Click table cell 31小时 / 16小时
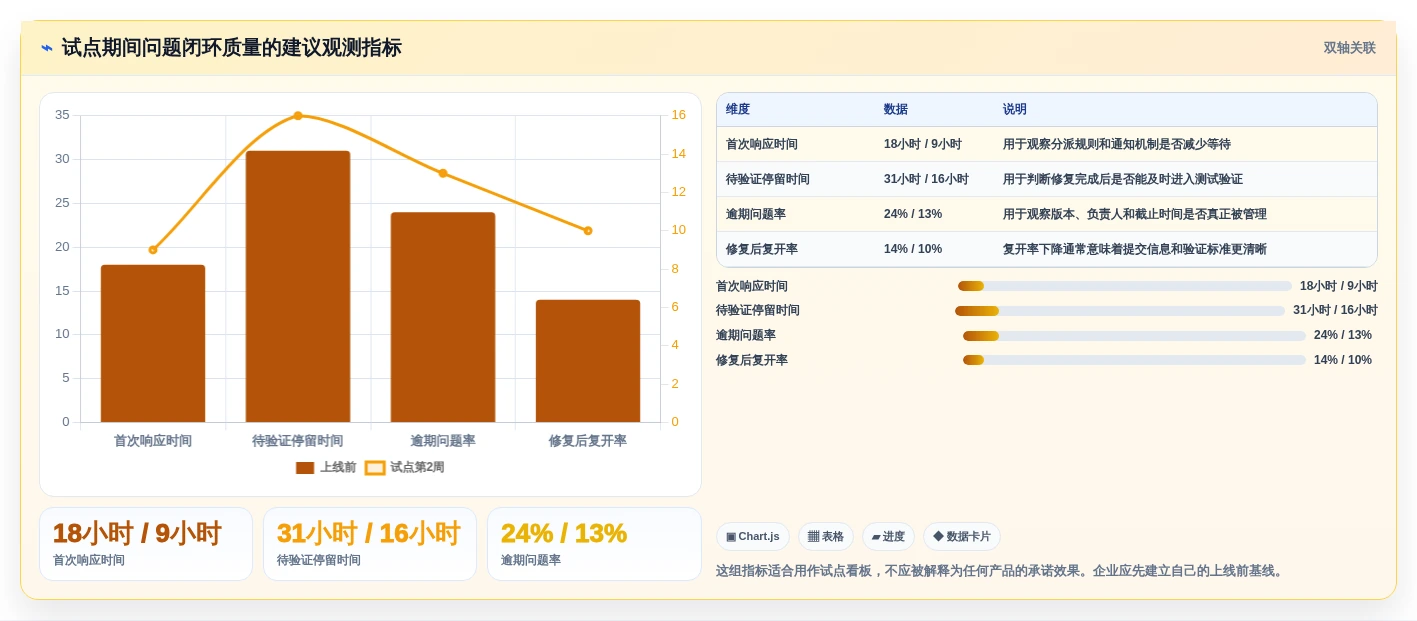 point(926,179)
